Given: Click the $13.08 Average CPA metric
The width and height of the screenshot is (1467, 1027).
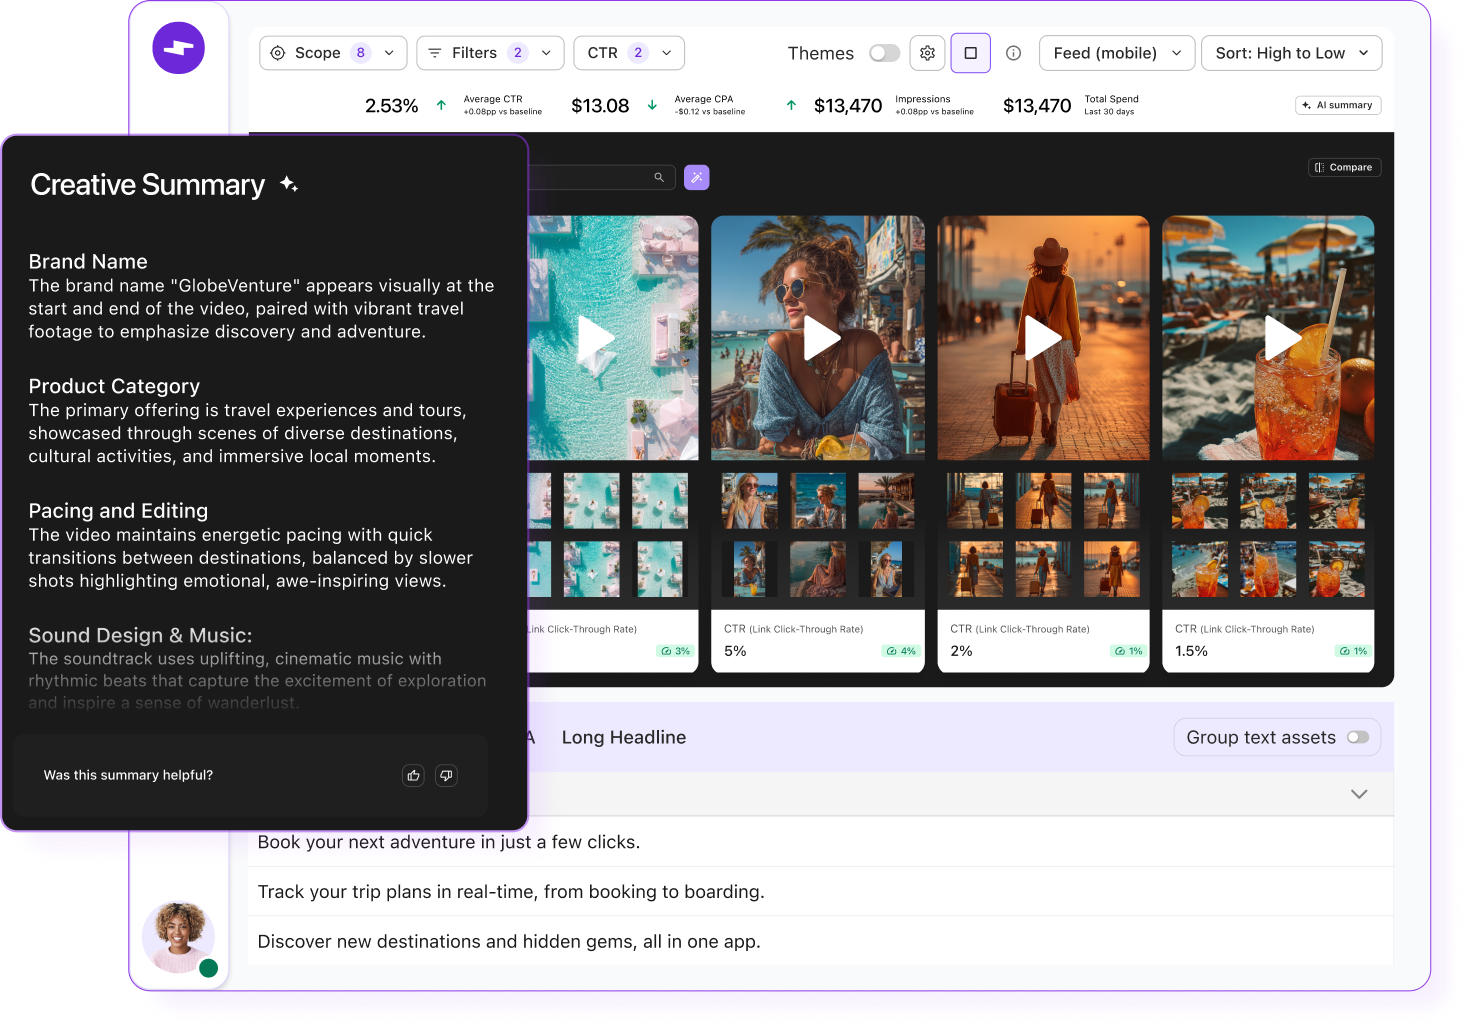Looking at the screenshot, I should [x=600, y=106].
